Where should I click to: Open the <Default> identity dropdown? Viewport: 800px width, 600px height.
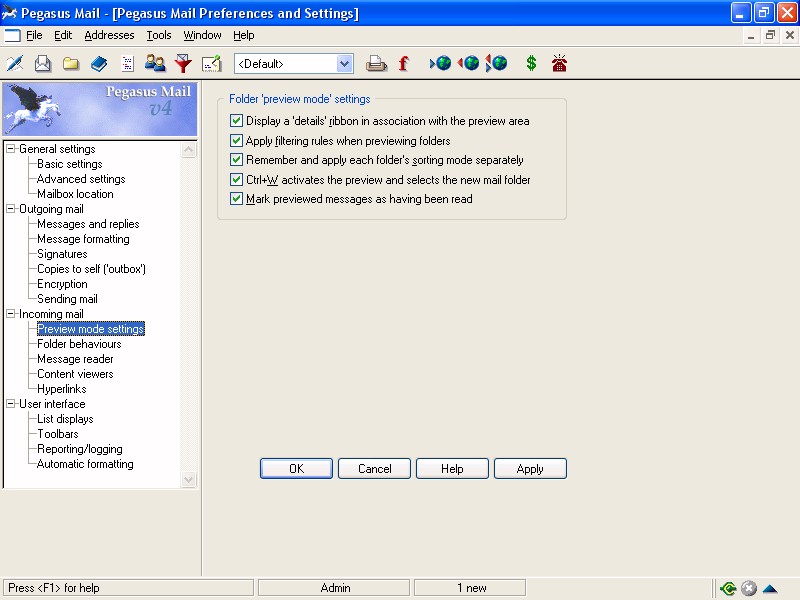tap(344, 64)
